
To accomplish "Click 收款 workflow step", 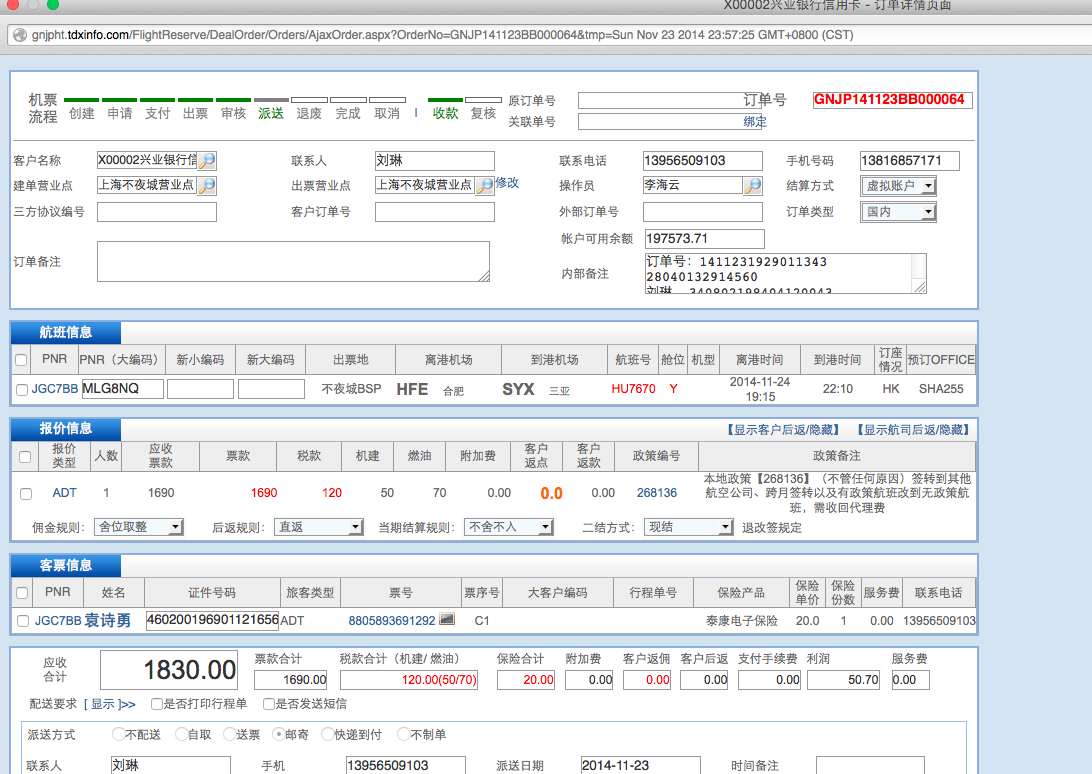I will [445, 114].
